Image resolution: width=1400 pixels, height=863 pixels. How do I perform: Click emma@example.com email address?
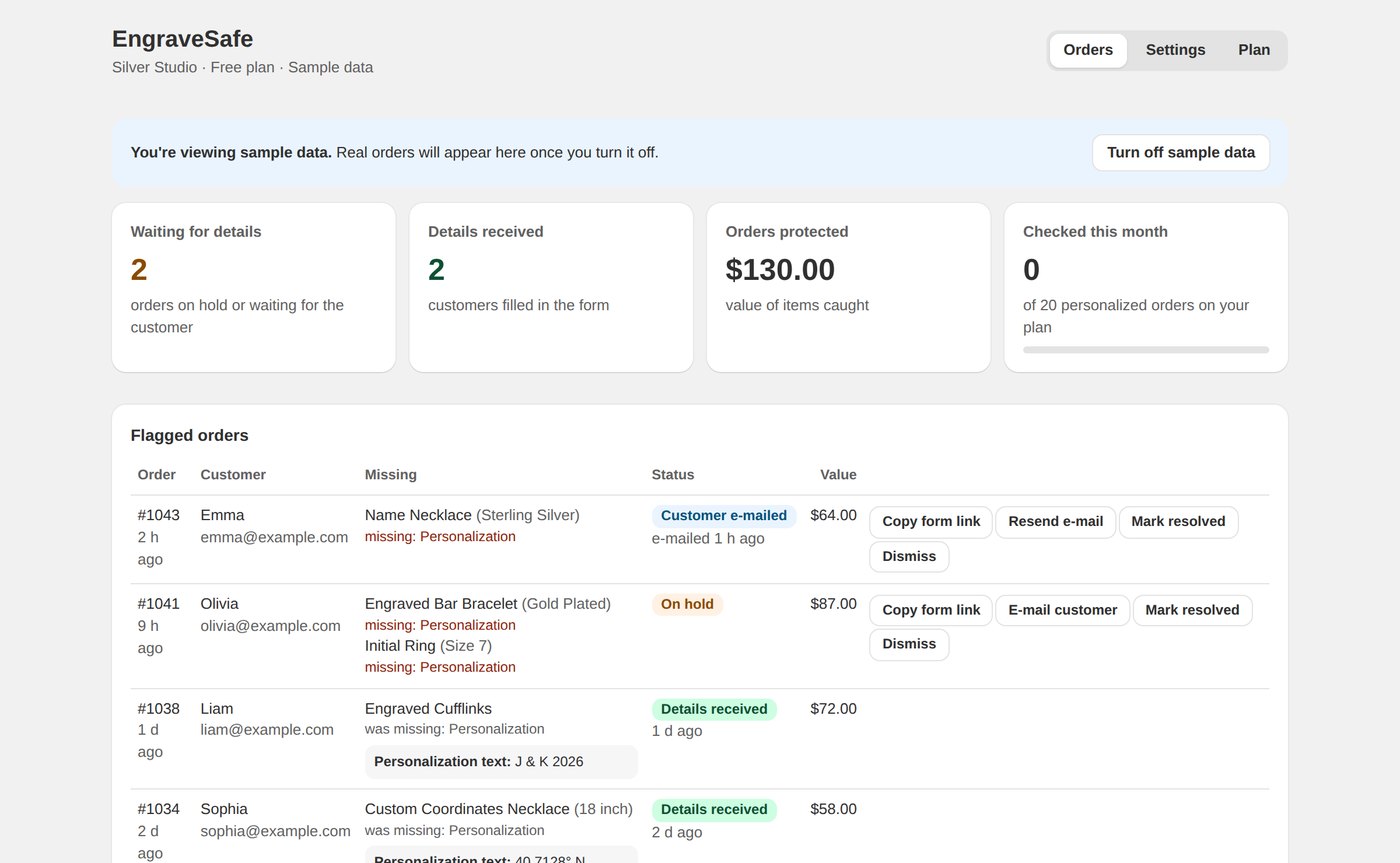tap(274, 537)
